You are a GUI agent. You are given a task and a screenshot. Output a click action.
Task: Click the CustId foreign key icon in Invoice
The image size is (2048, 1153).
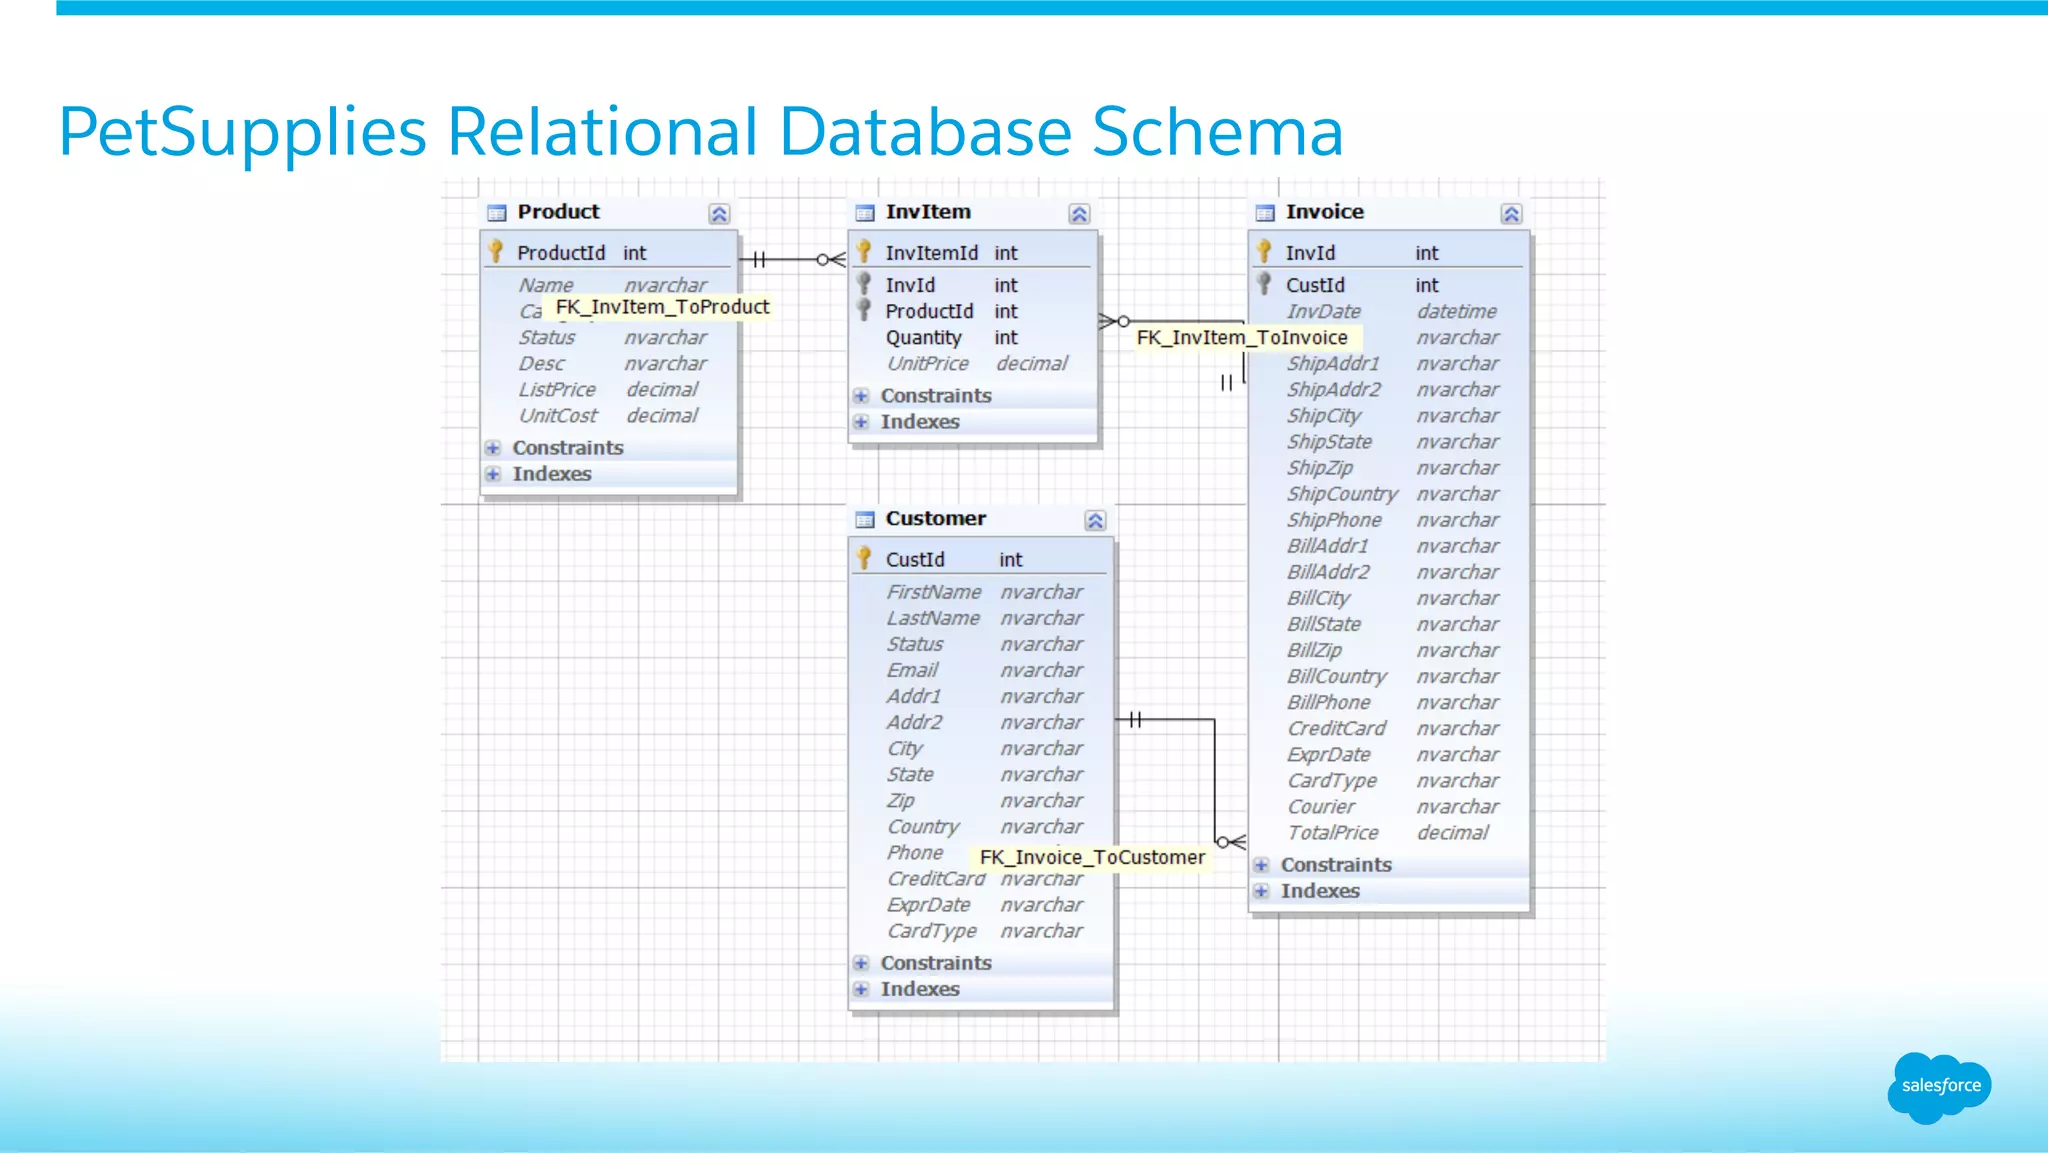point(1264,284)
